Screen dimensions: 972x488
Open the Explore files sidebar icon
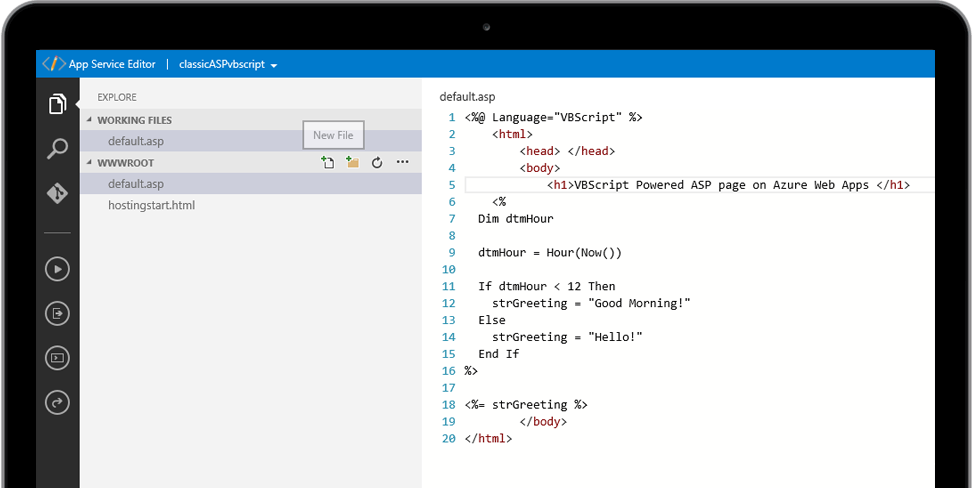point(57,104)
